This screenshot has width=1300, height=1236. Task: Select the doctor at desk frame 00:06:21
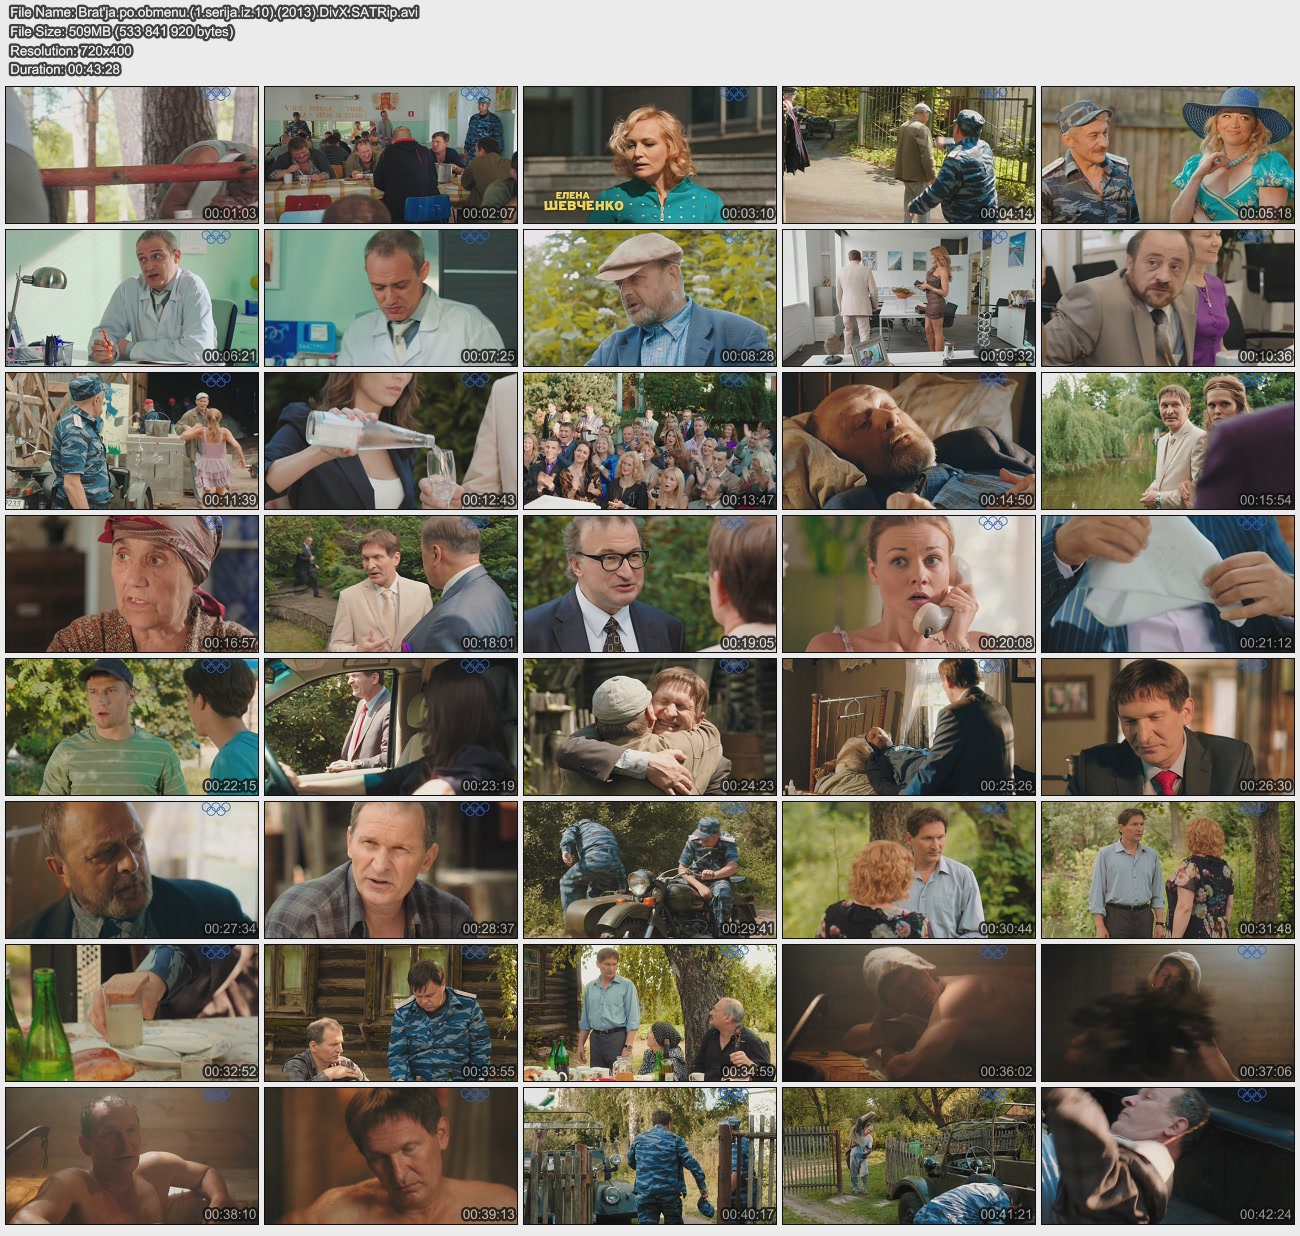pos(132,298)
